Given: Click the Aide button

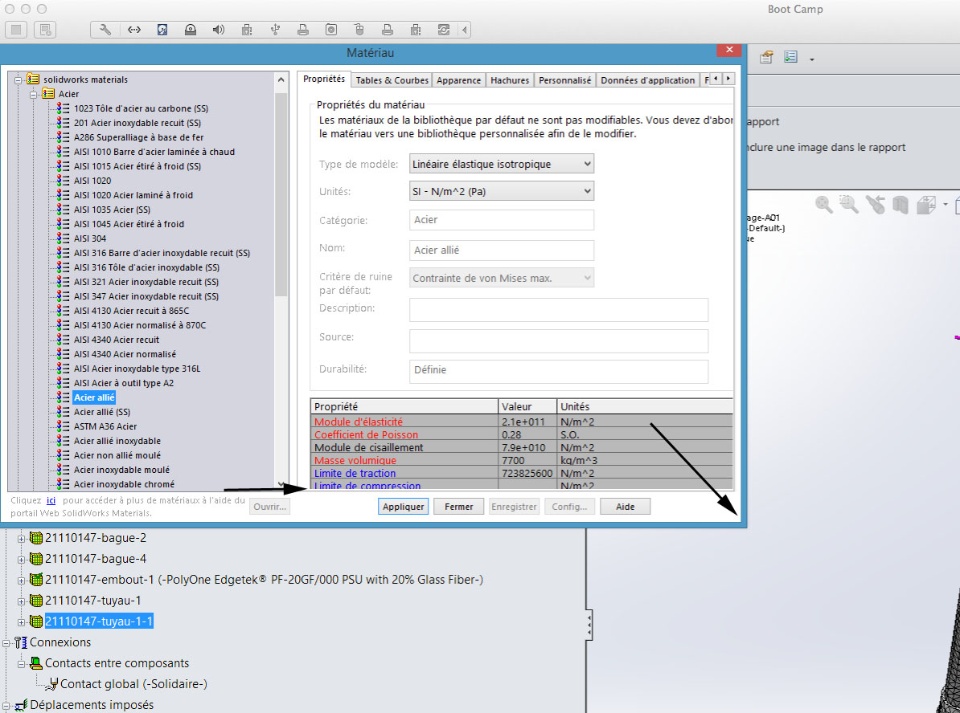Looking at the screenshot, I should pyautogui.click(x=625, y=507).
